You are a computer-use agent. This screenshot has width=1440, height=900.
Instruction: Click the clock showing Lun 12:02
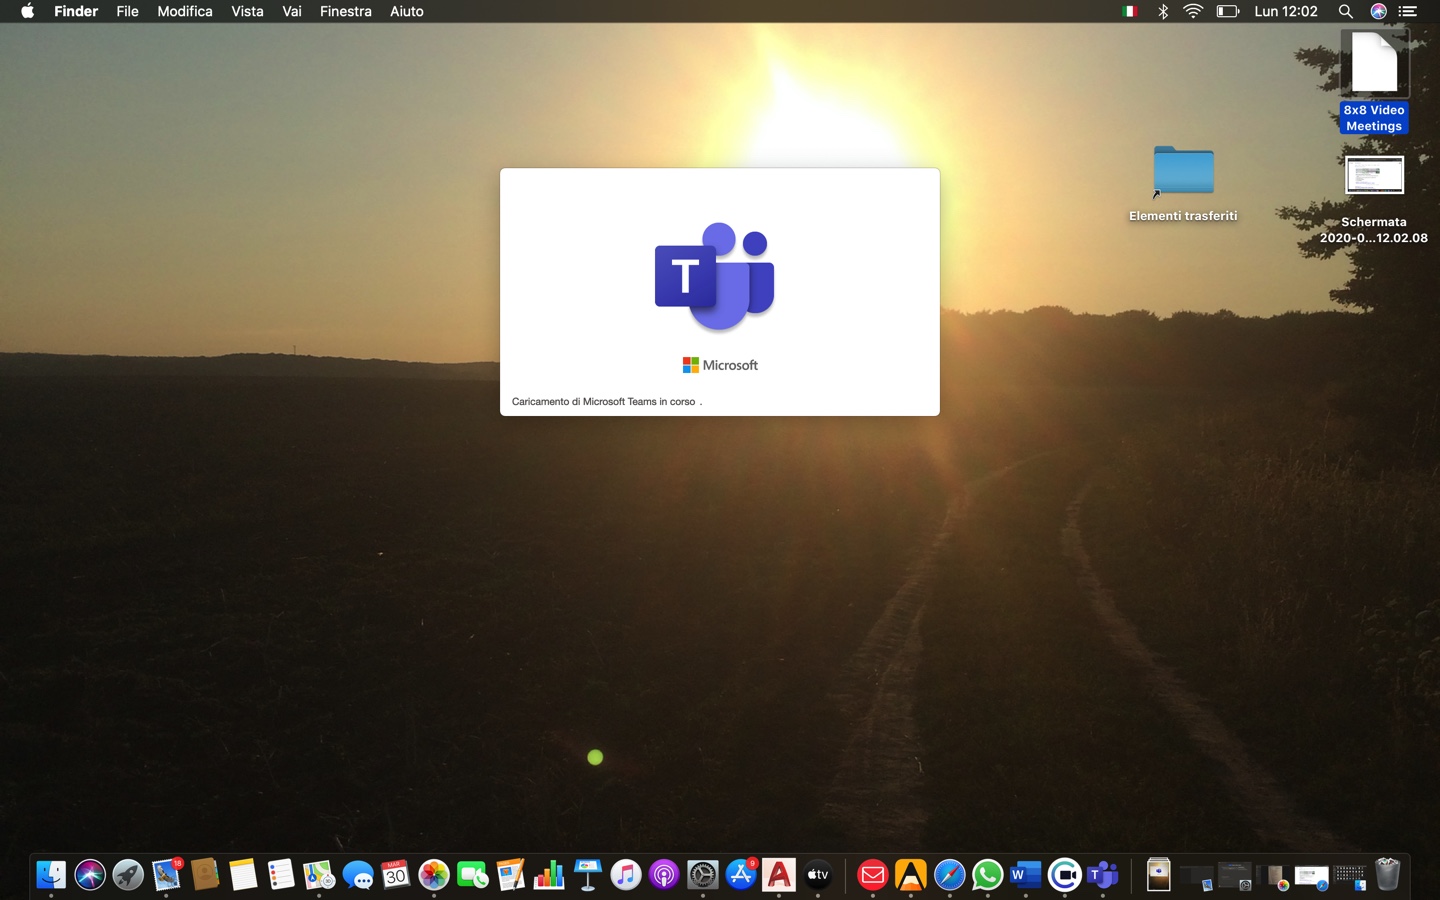point(1286,11)
